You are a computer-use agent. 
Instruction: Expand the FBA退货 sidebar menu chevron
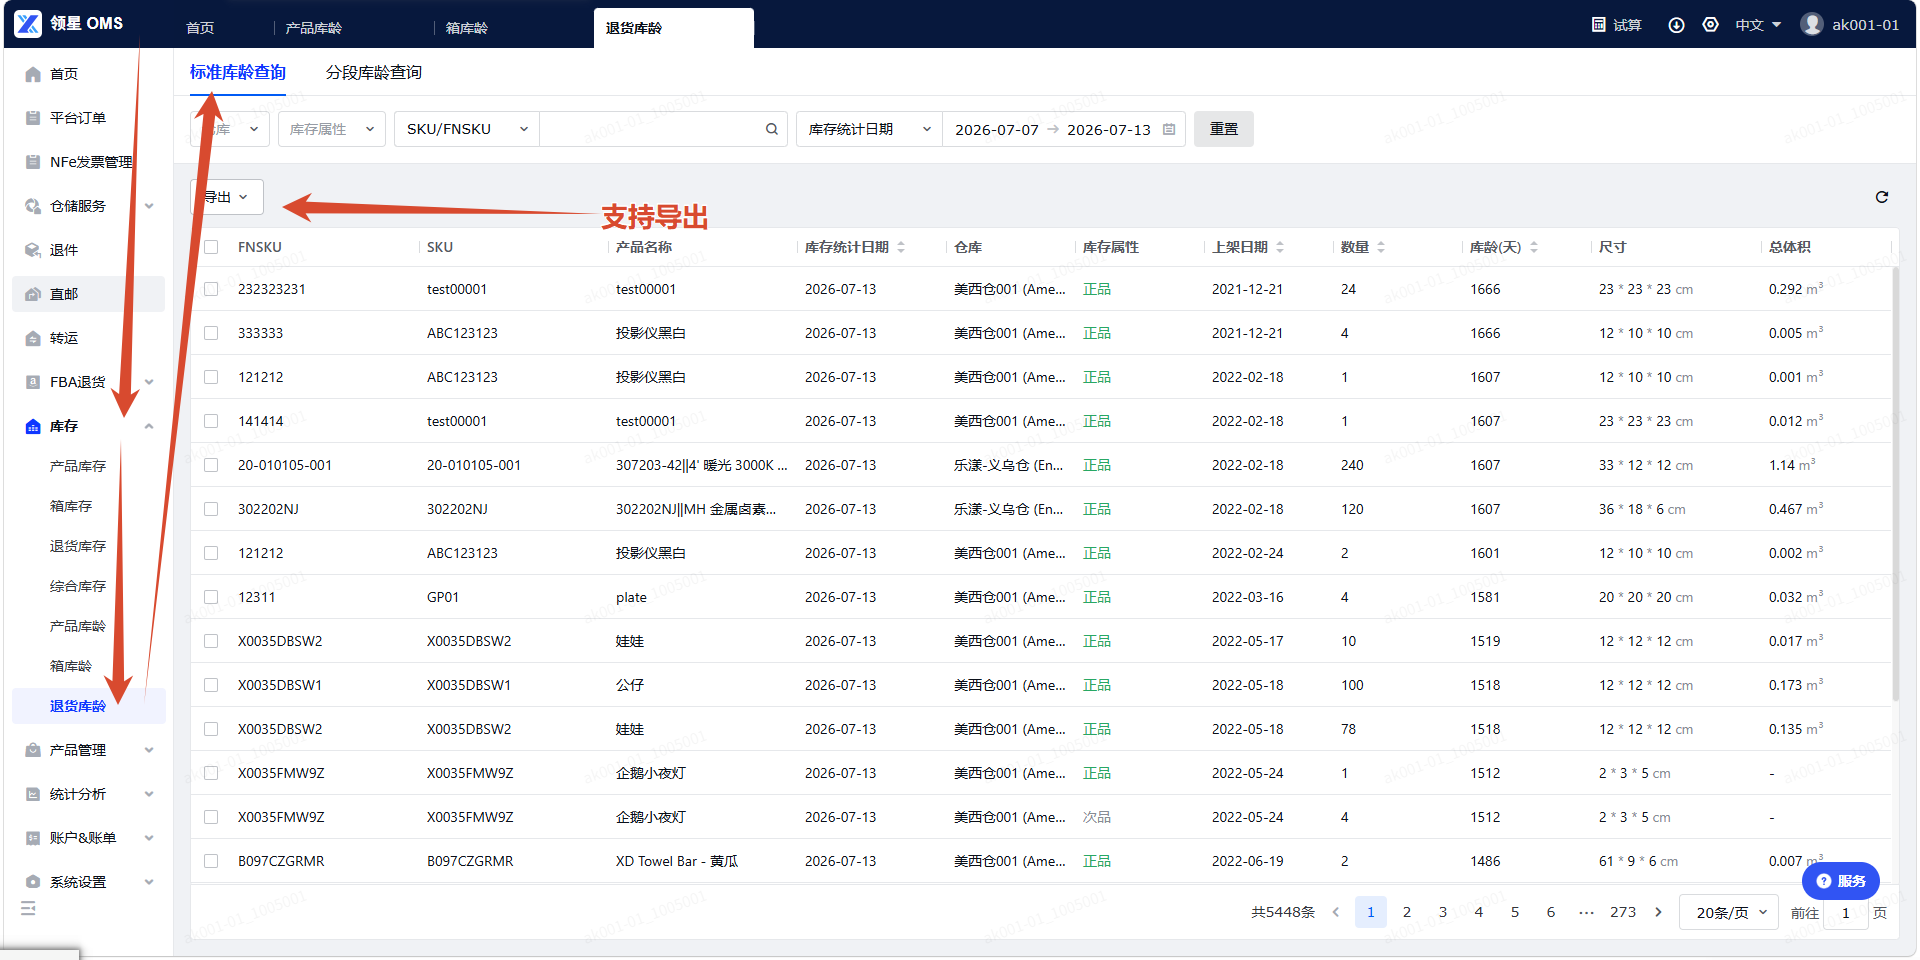click(149, 382)
